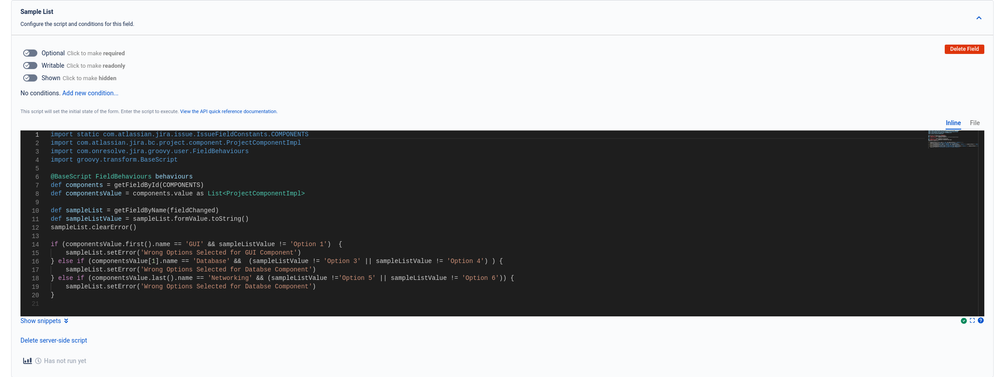Click the import FieldBehaviours line 3
This screenshot has height=377, width=999.
150,152
